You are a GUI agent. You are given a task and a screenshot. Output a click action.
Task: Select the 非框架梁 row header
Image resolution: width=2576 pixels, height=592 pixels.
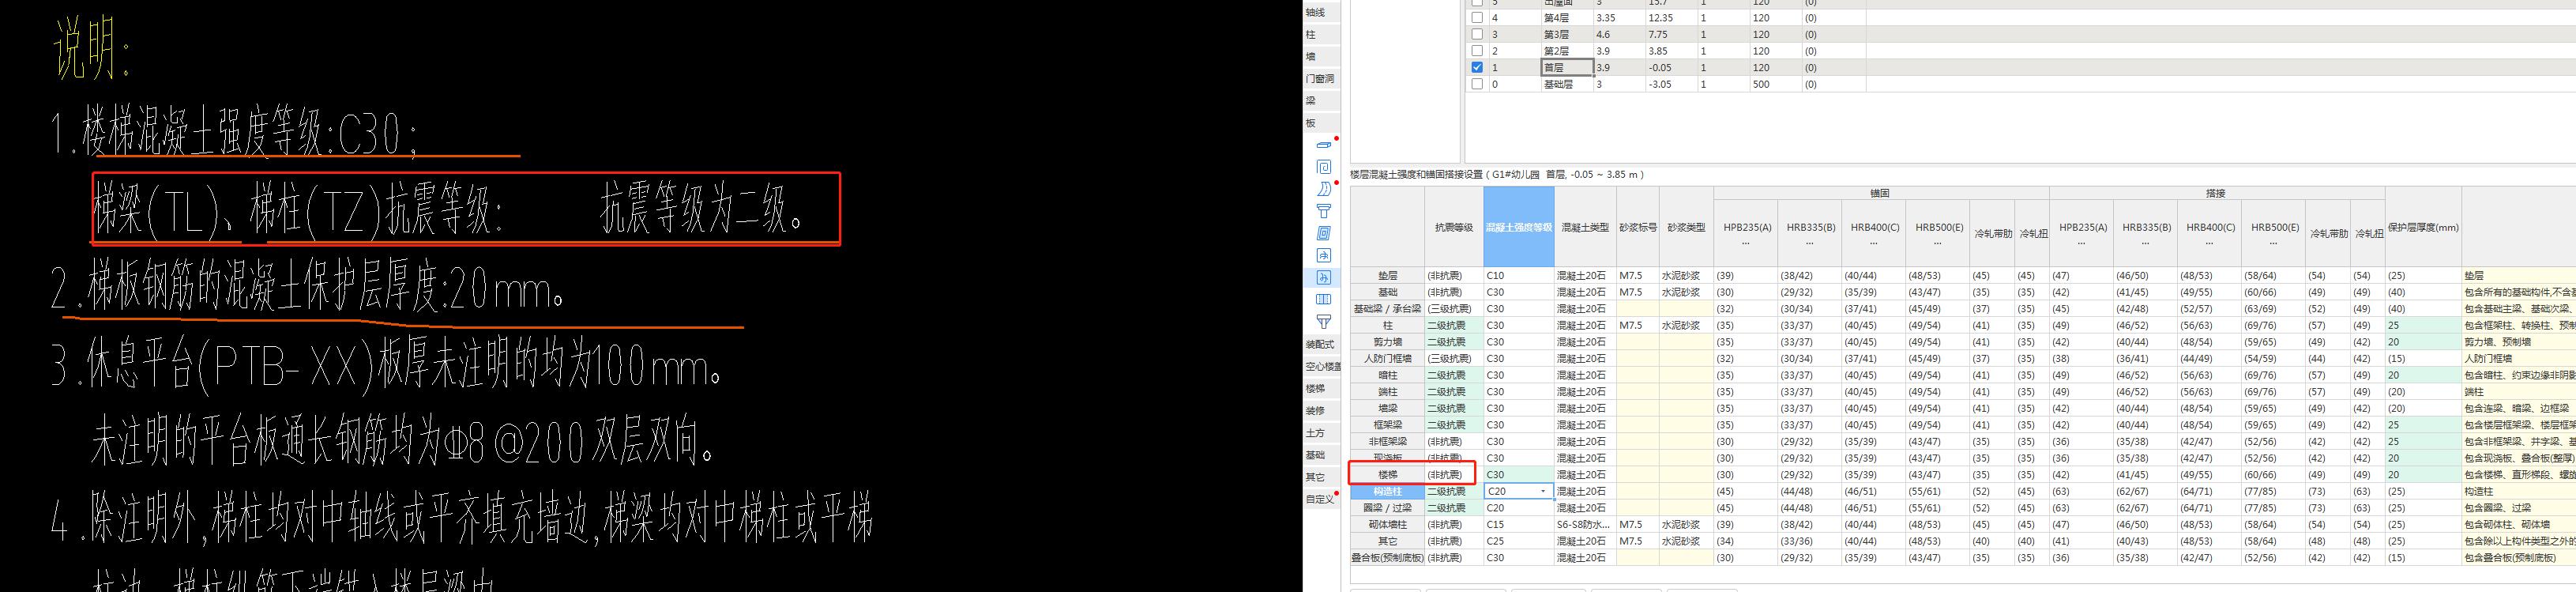click(1387, 441)
